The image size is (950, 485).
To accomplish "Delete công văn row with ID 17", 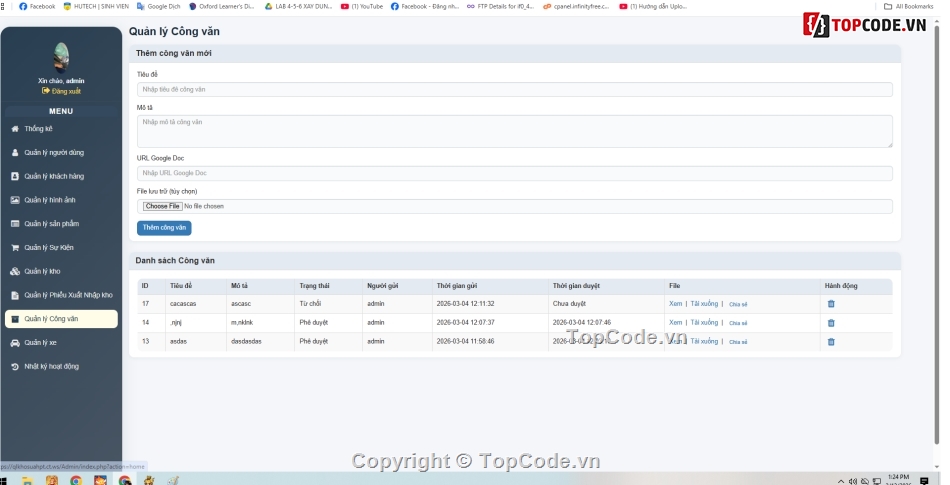I will pyautogui.click(x=830, y=304).
